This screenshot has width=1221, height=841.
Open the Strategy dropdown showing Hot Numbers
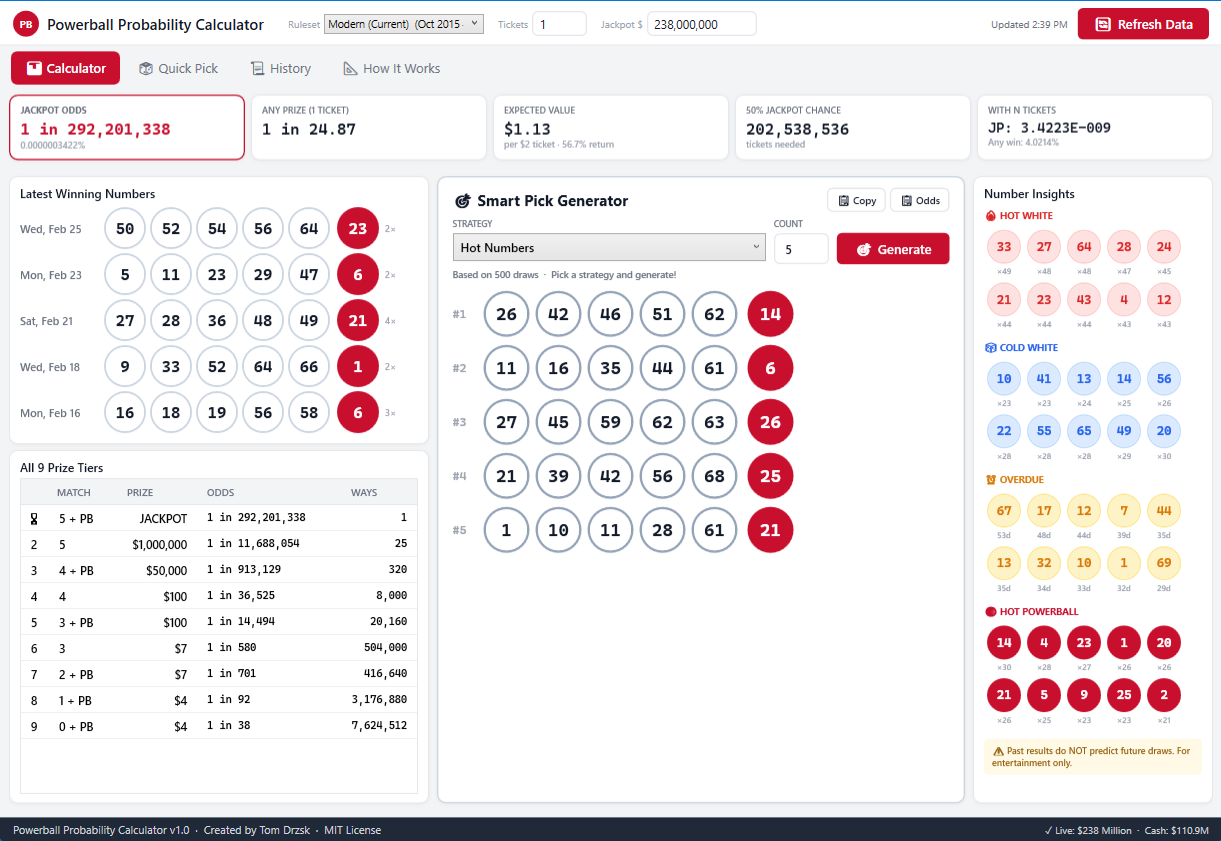tap(609, 247)
